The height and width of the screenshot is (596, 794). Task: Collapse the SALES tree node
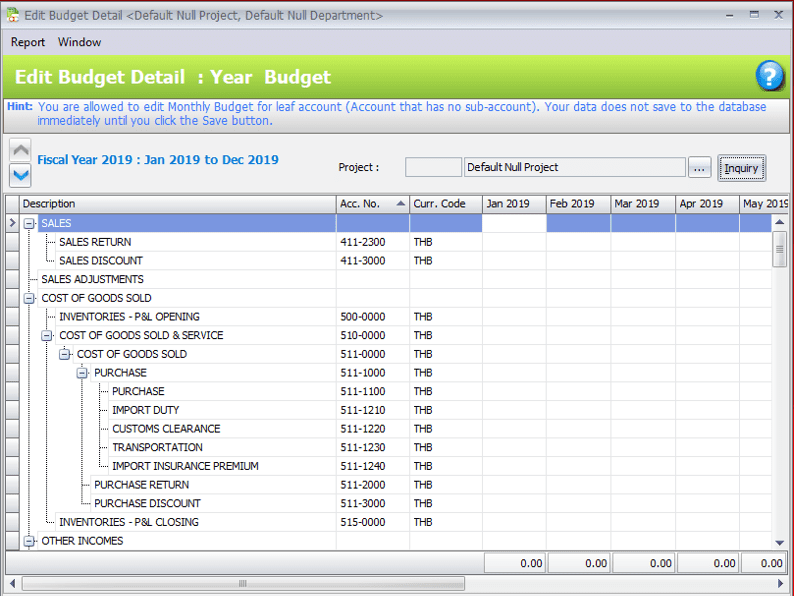[29, 223]
